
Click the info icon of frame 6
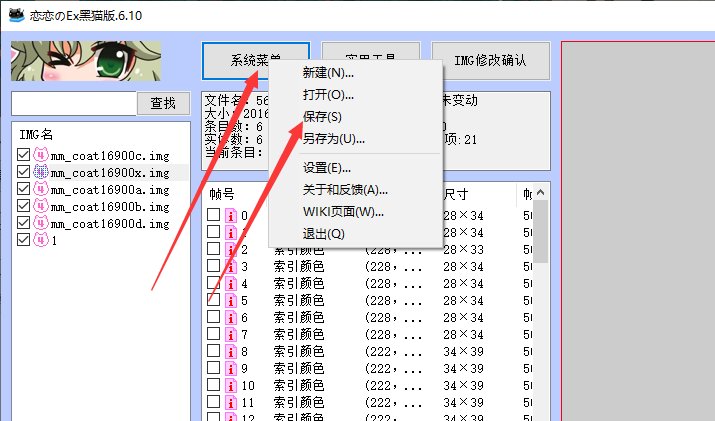[x=230, y=317]
